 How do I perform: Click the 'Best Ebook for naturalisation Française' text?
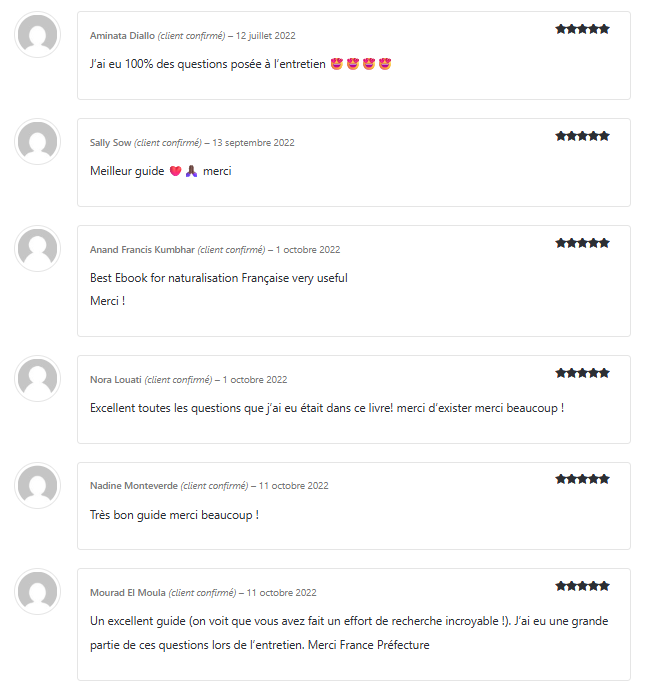click(189, 278)
